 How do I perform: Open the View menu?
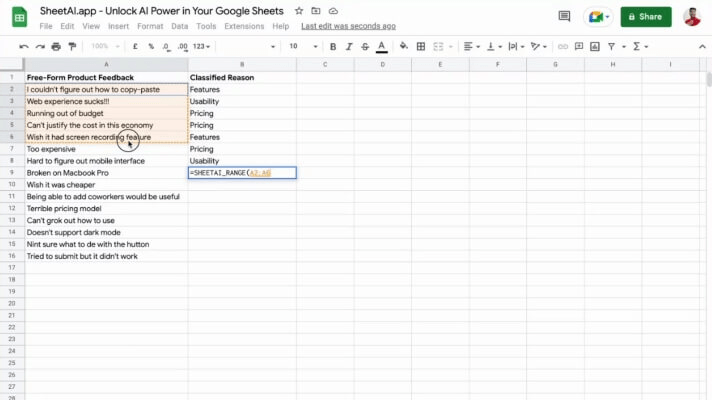(91, 26)
